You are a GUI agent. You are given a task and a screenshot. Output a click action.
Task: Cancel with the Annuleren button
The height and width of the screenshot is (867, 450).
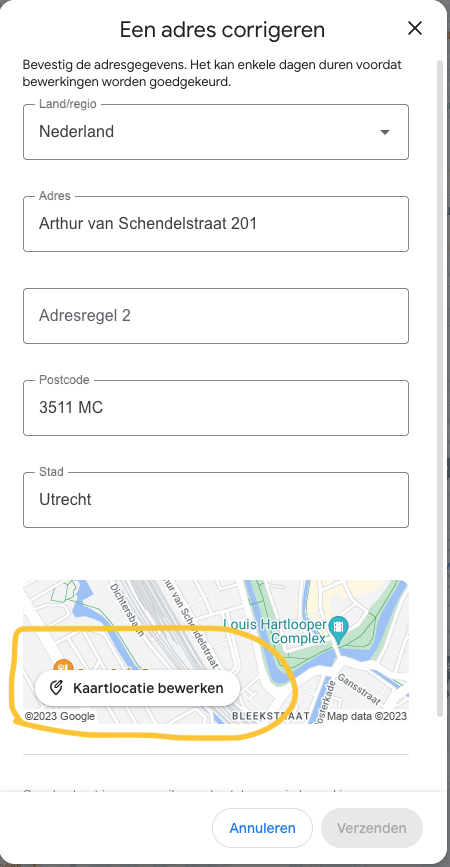point(263,828)
